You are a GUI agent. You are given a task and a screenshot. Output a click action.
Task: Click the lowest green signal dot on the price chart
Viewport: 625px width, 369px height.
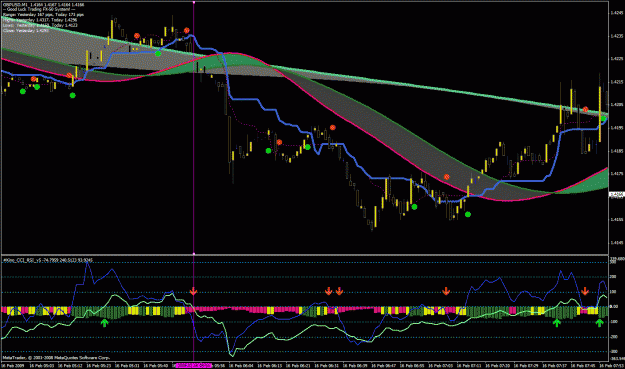468,214
